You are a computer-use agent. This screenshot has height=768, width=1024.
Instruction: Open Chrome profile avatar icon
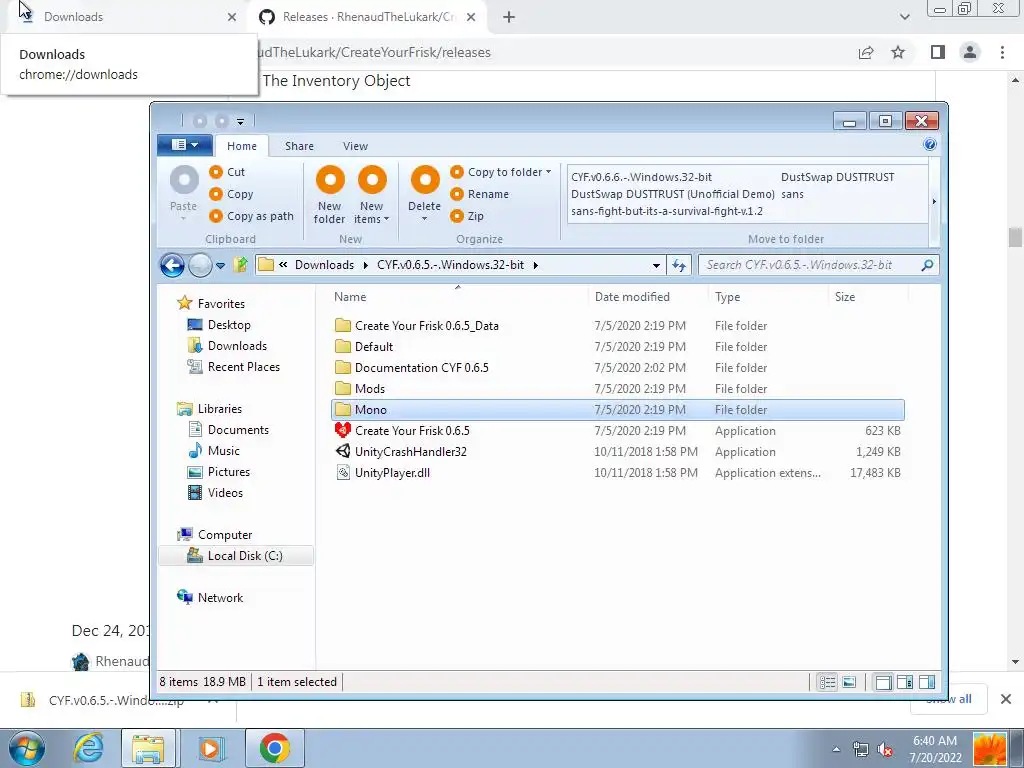tap(970, 52)
